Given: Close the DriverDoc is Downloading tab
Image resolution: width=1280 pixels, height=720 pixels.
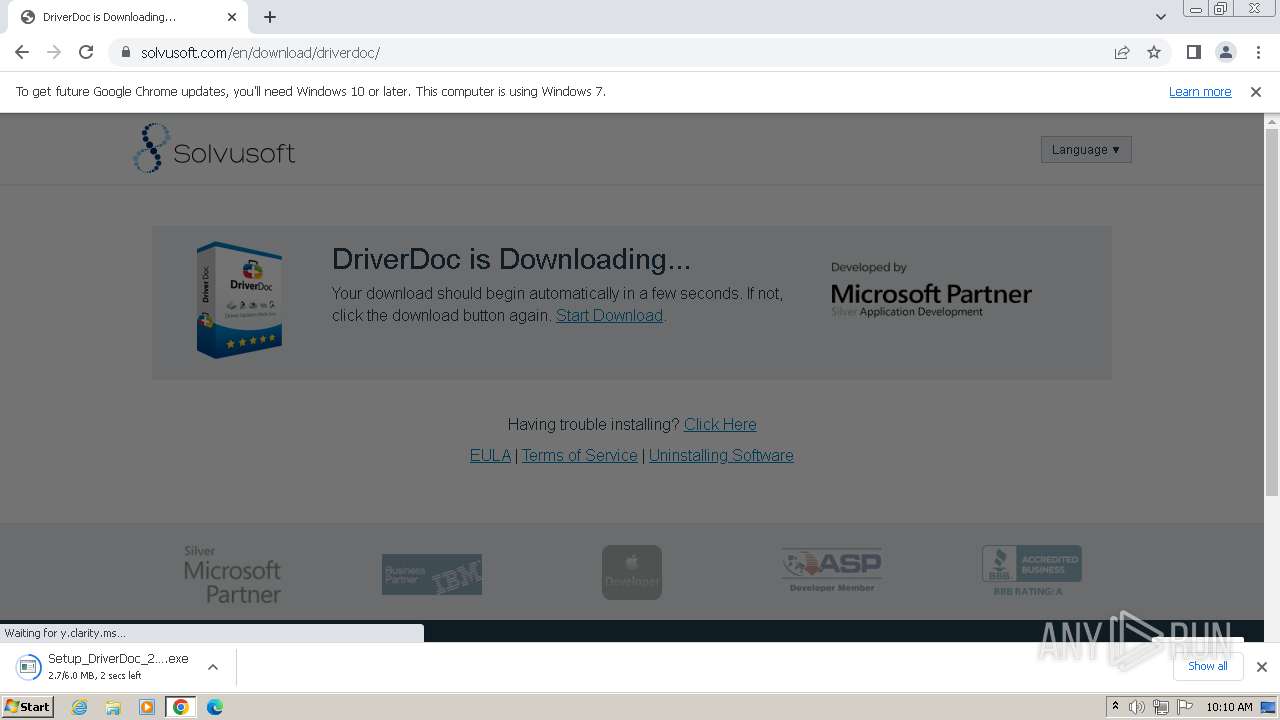Looking at the screenshot, I should [232, 17].
